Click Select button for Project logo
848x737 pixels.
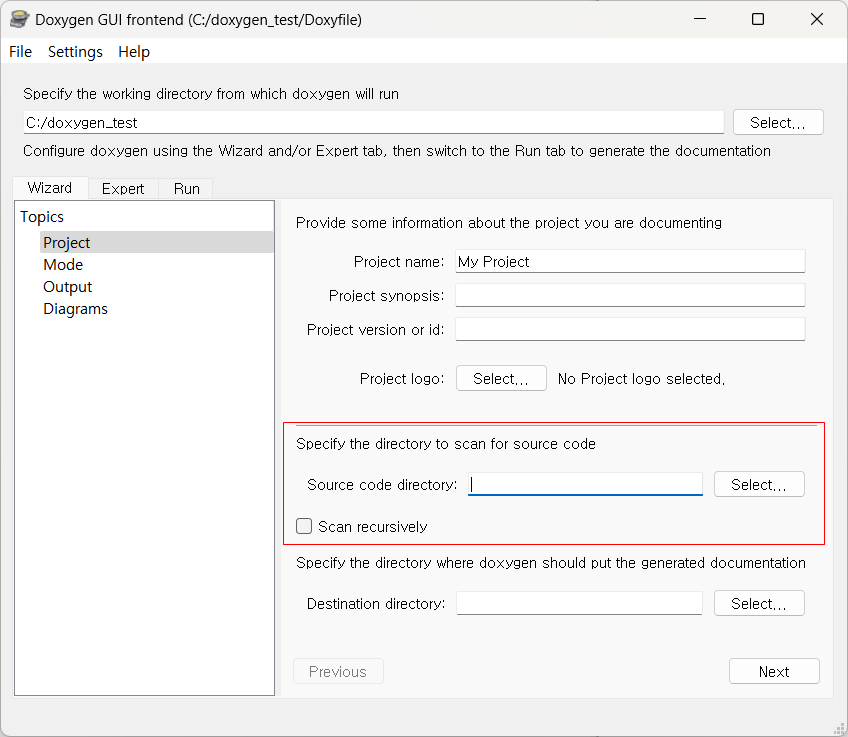(x=501, y=379)
